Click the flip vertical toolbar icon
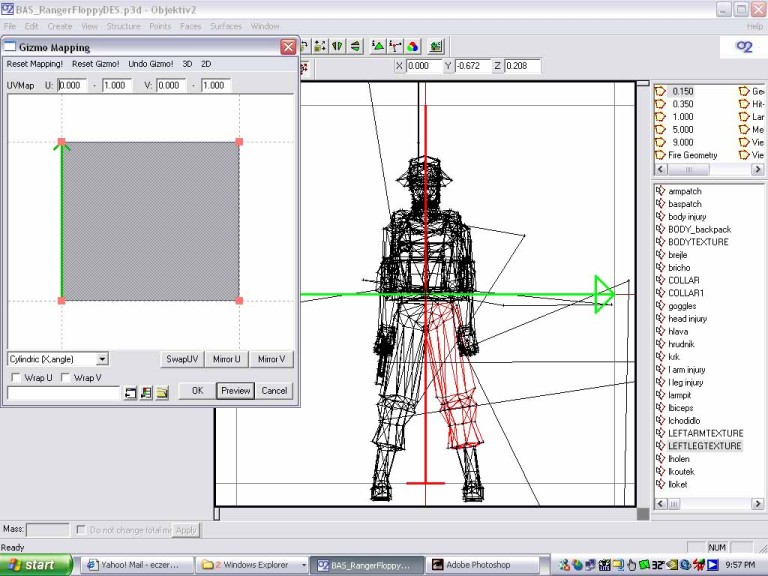The image size is (768, 576). (355, 46)
